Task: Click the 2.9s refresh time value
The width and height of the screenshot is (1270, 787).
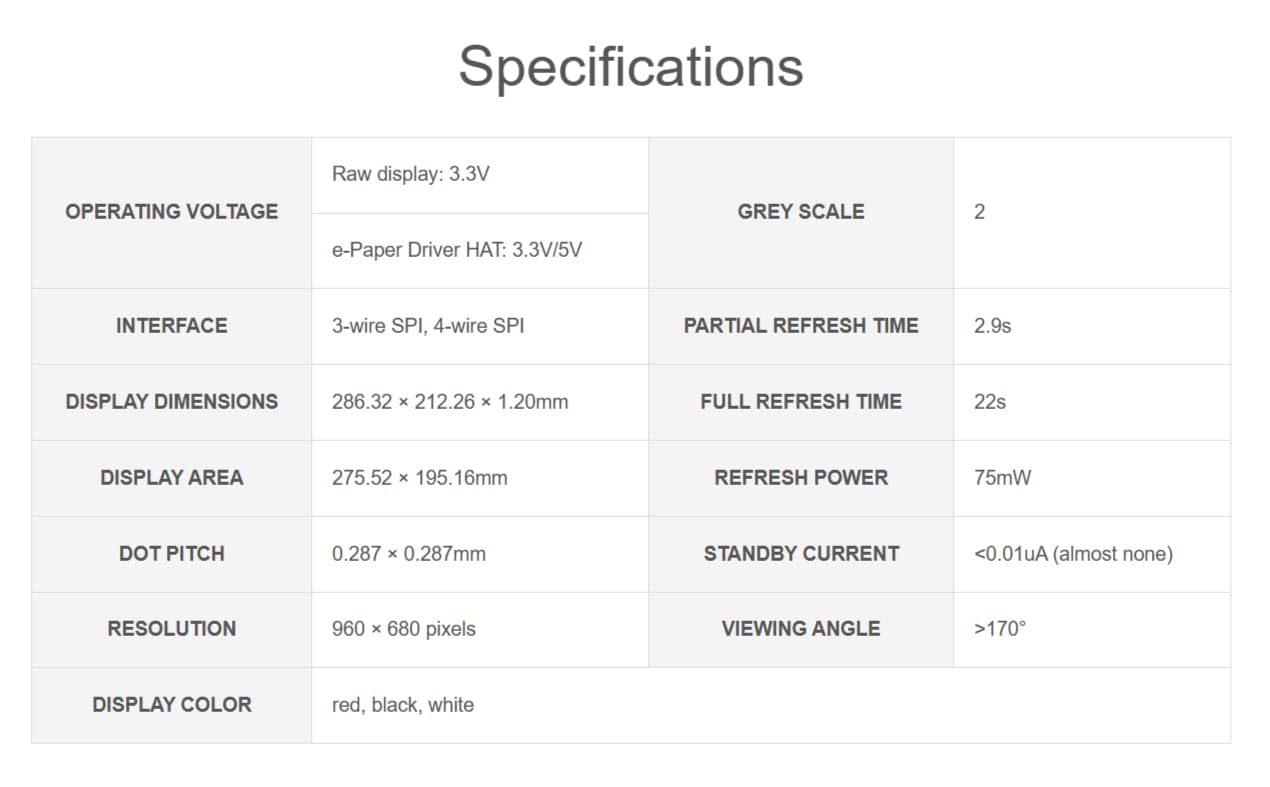Action: click(x=992, y=326)
